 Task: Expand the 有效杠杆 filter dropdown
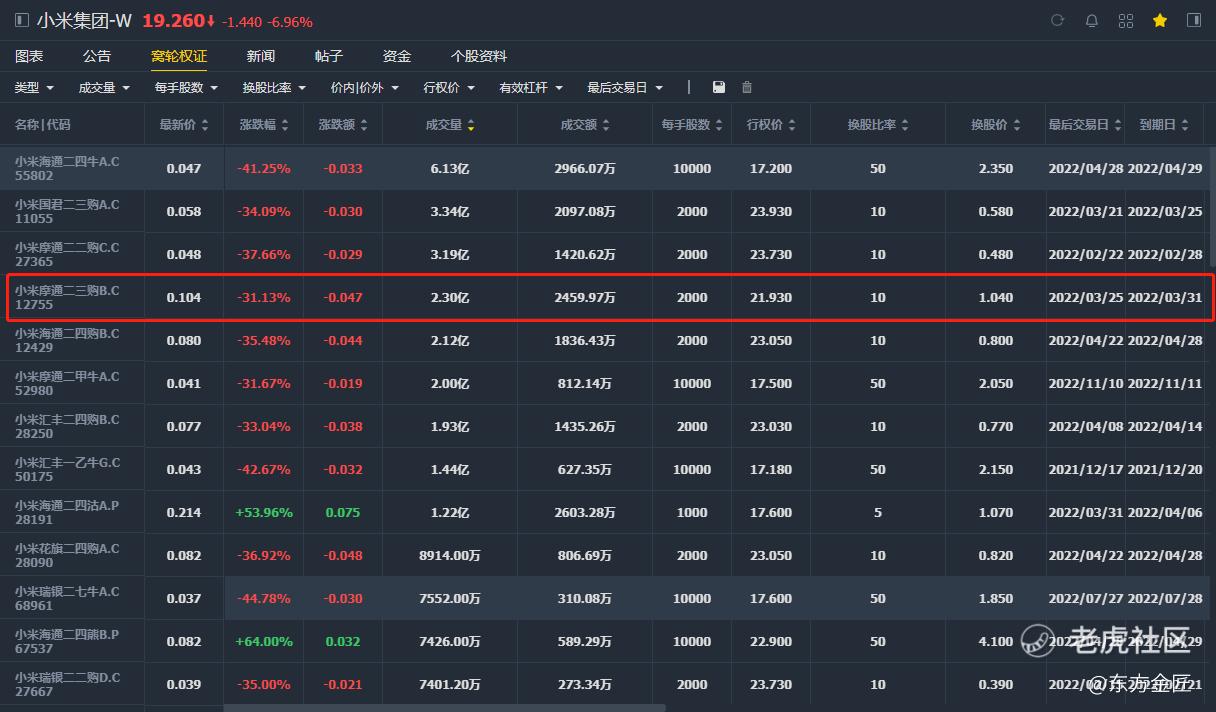point(531,88)
